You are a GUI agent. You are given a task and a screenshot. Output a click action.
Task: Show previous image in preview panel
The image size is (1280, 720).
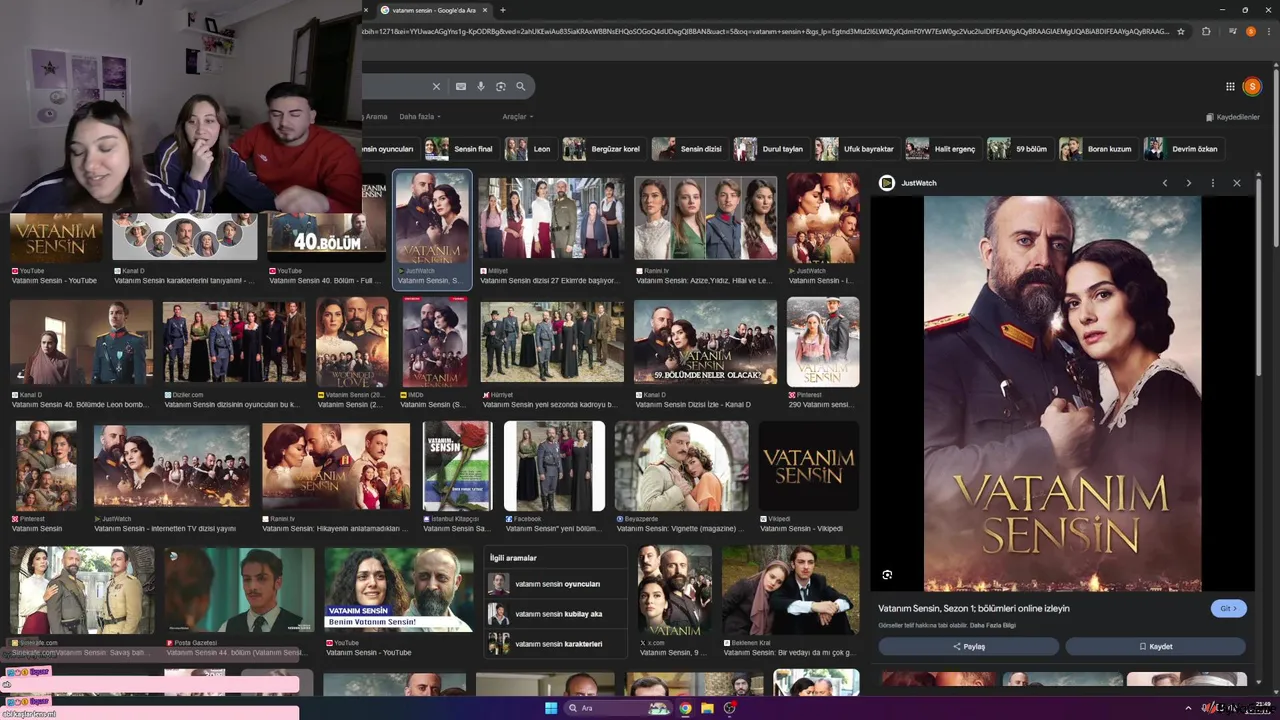point(1165,183)
